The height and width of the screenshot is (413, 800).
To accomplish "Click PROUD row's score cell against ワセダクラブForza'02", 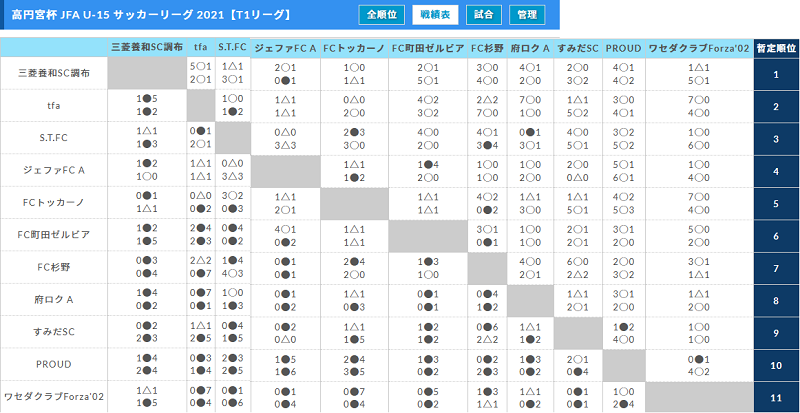I will pos(698,365).
